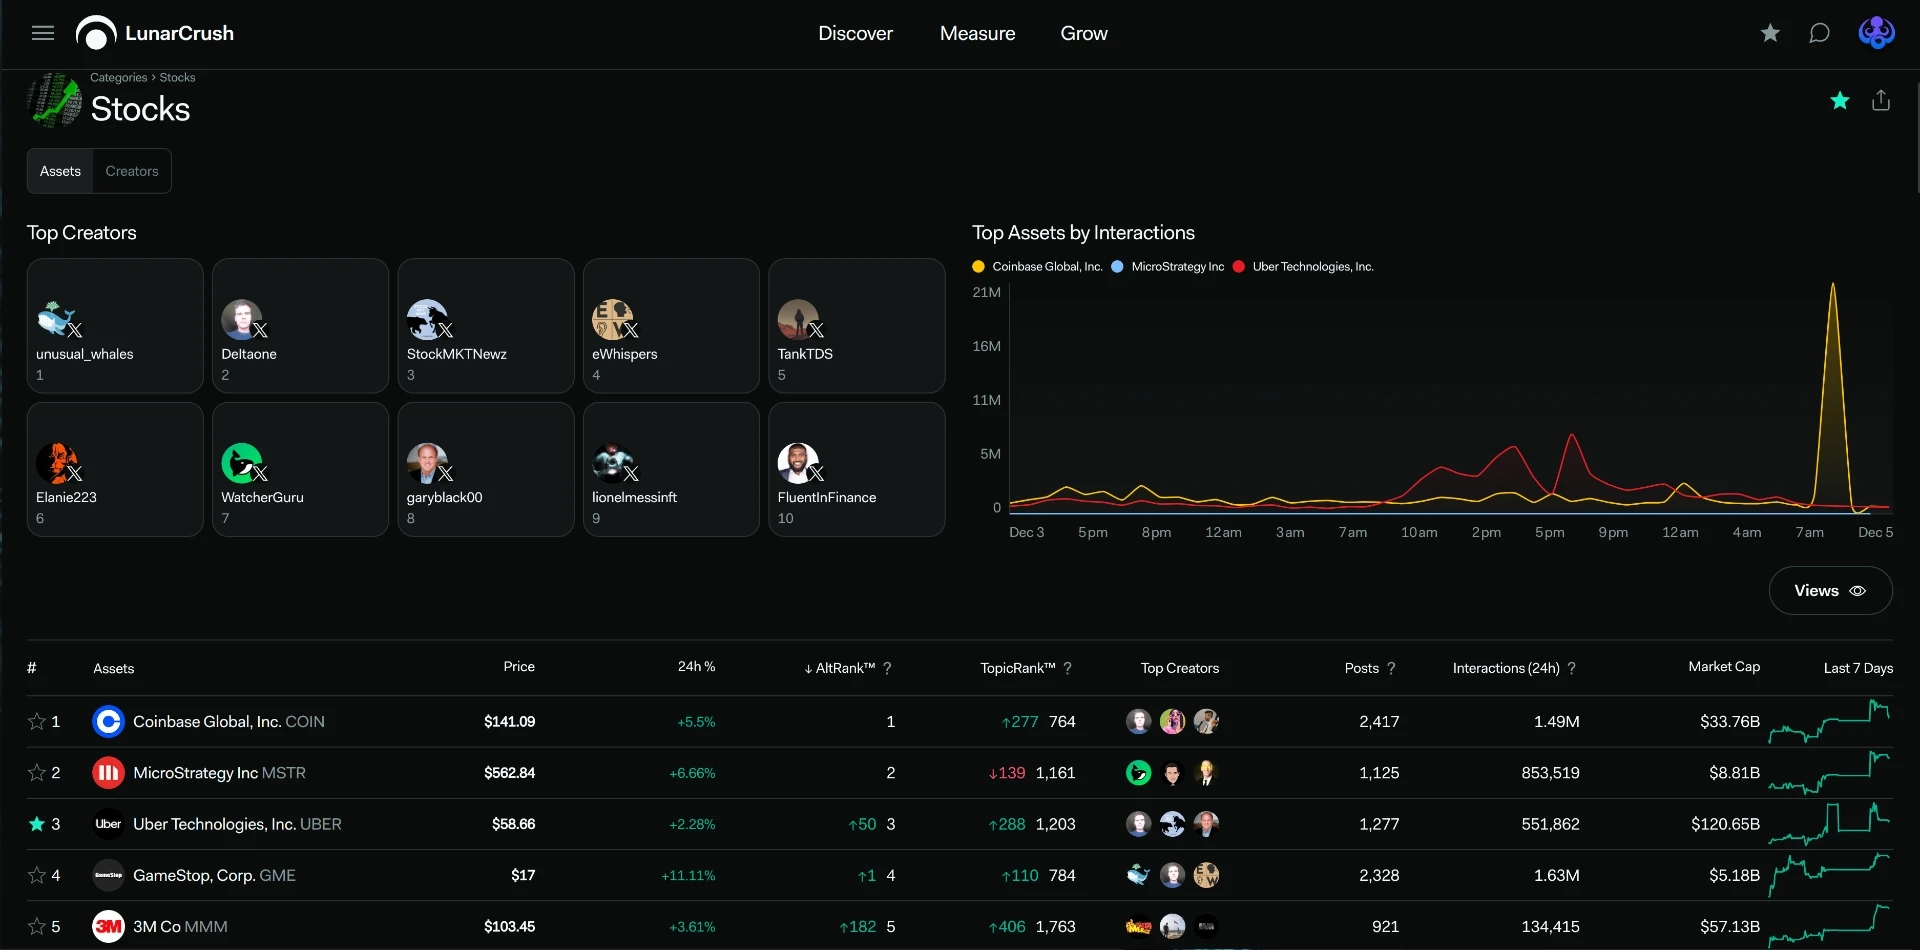Image resolution: width=1920 pixels, height=950 pixels.
Task: Open the Views options button
Action: (1830, 591)
